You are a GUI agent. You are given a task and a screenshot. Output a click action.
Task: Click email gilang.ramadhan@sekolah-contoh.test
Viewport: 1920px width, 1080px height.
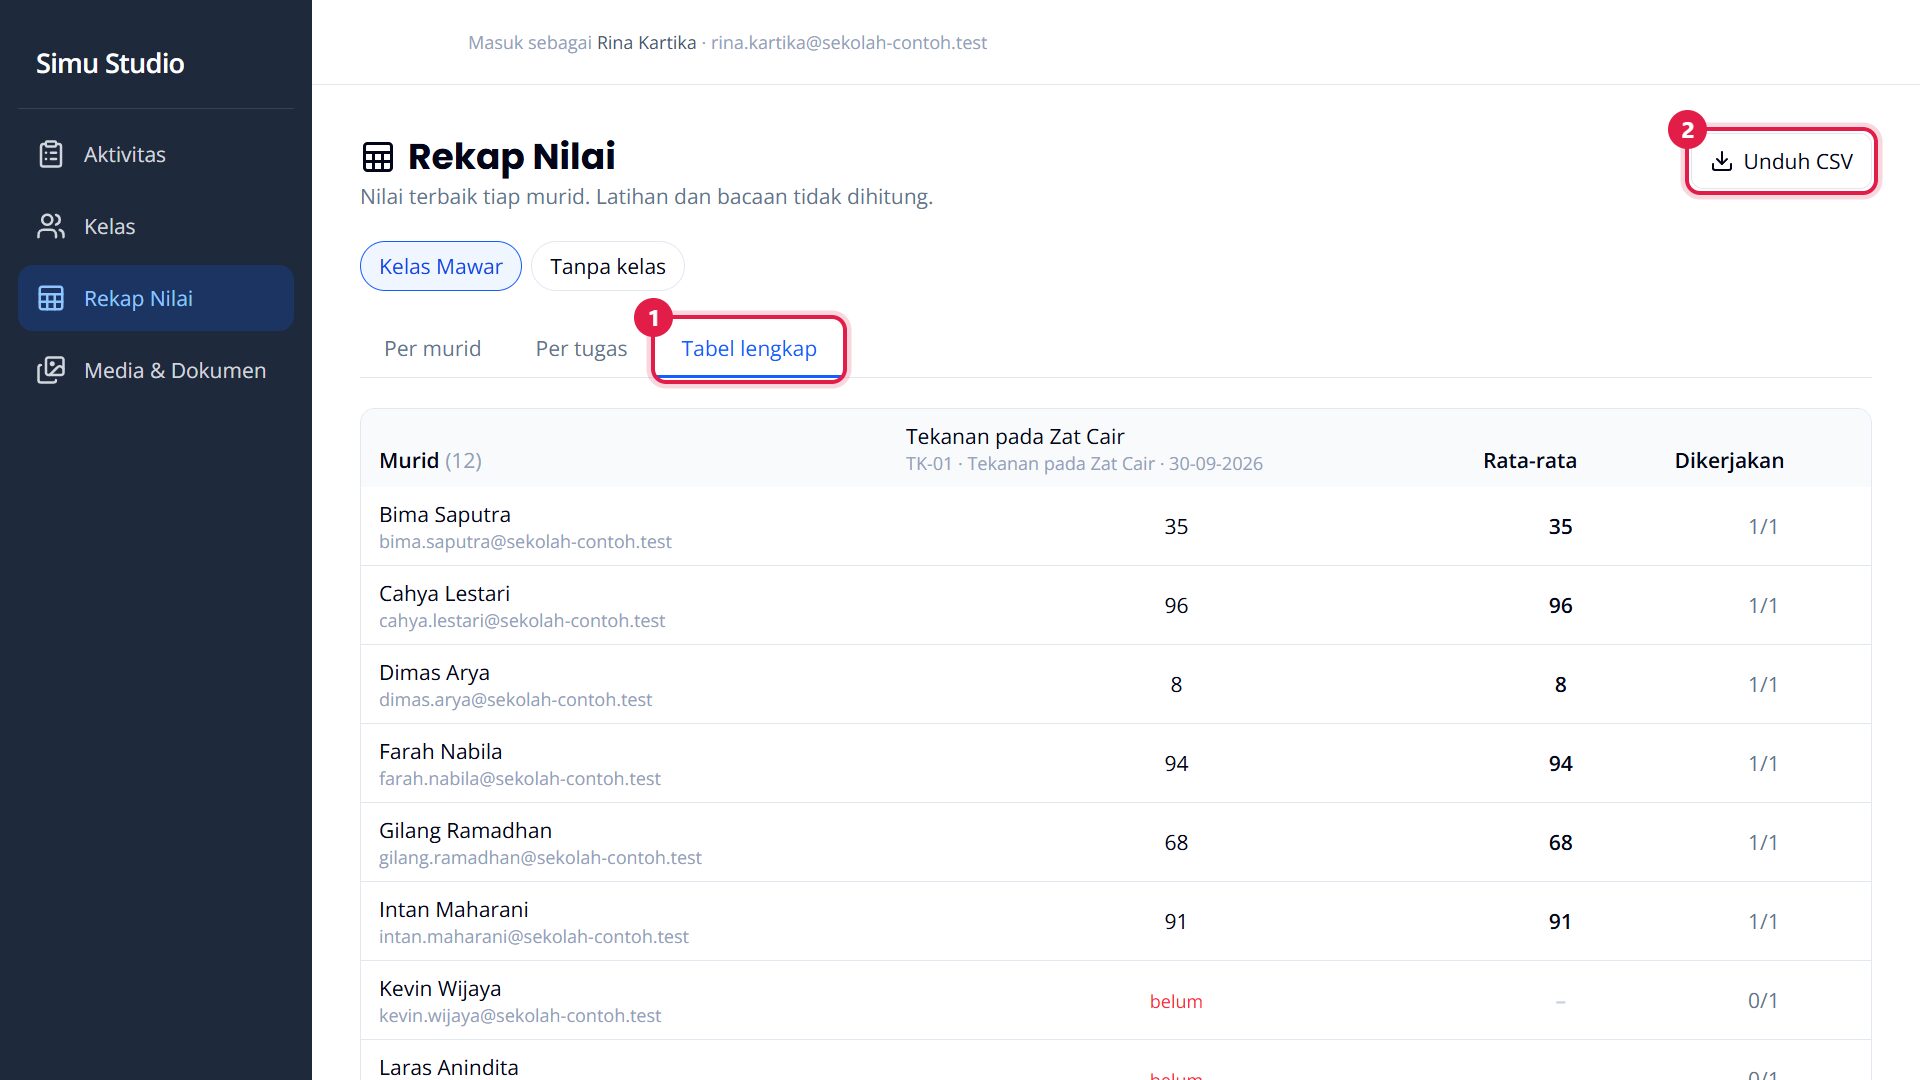click(x=540, y=857)
